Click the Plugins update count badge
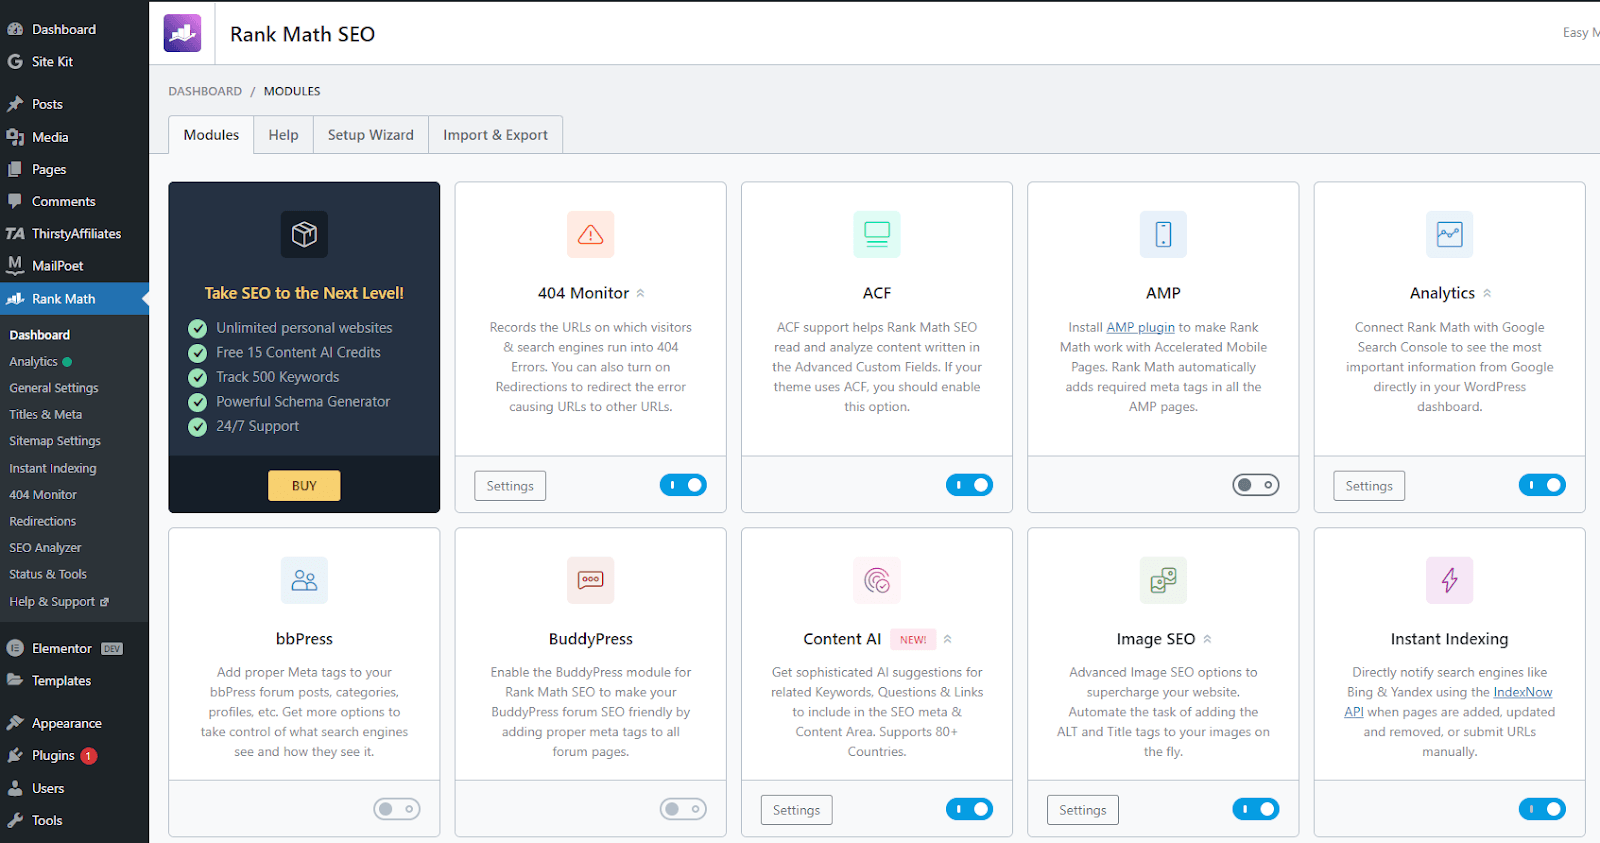This screenshot has width=1600, height=843. click(89, 756)
